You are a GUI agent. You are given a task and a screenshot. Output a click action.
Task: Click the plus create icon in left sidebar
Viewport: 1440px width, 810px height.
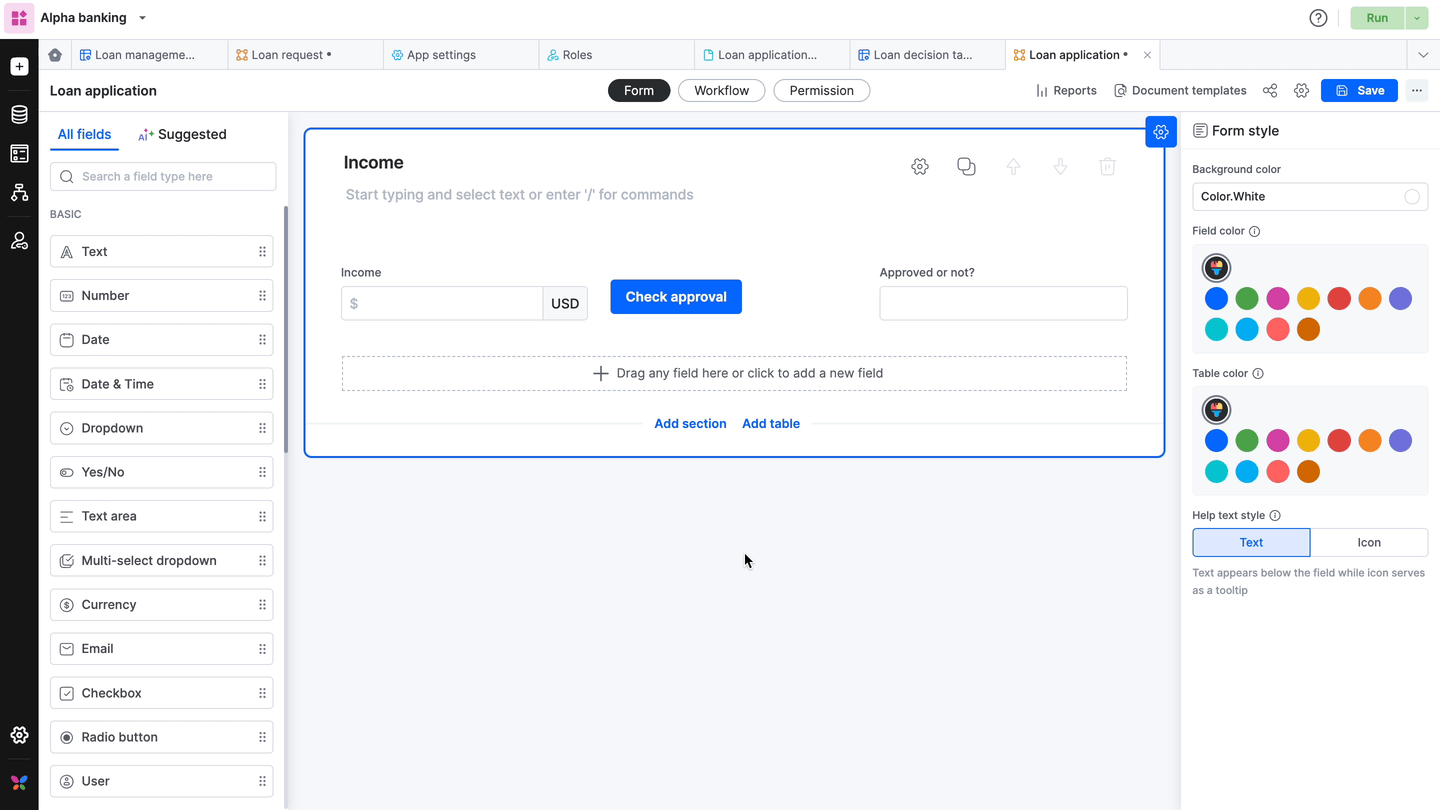coord(19,67)
